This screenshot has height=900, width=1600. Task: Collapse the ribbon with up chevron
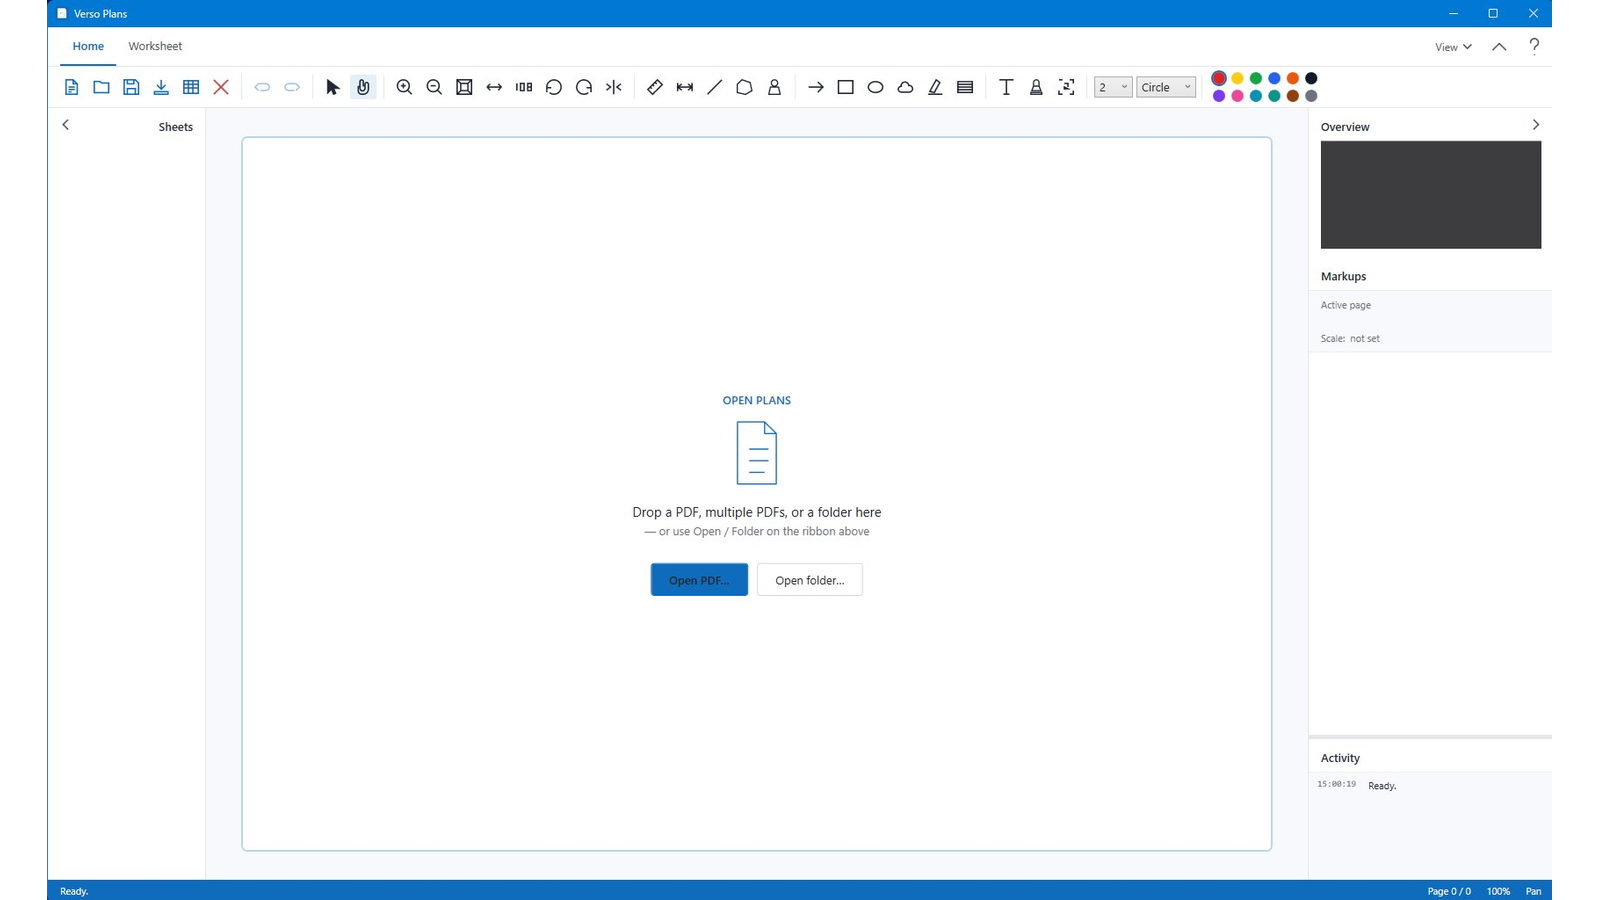1499,47
